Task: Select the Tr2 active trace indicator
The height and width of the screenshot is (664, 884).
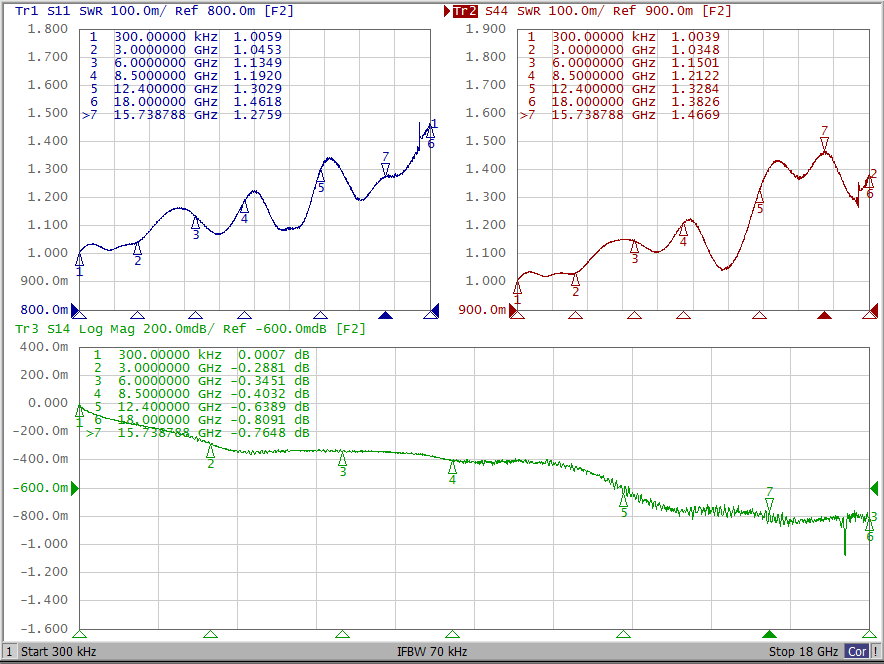Action: [465, 11]
